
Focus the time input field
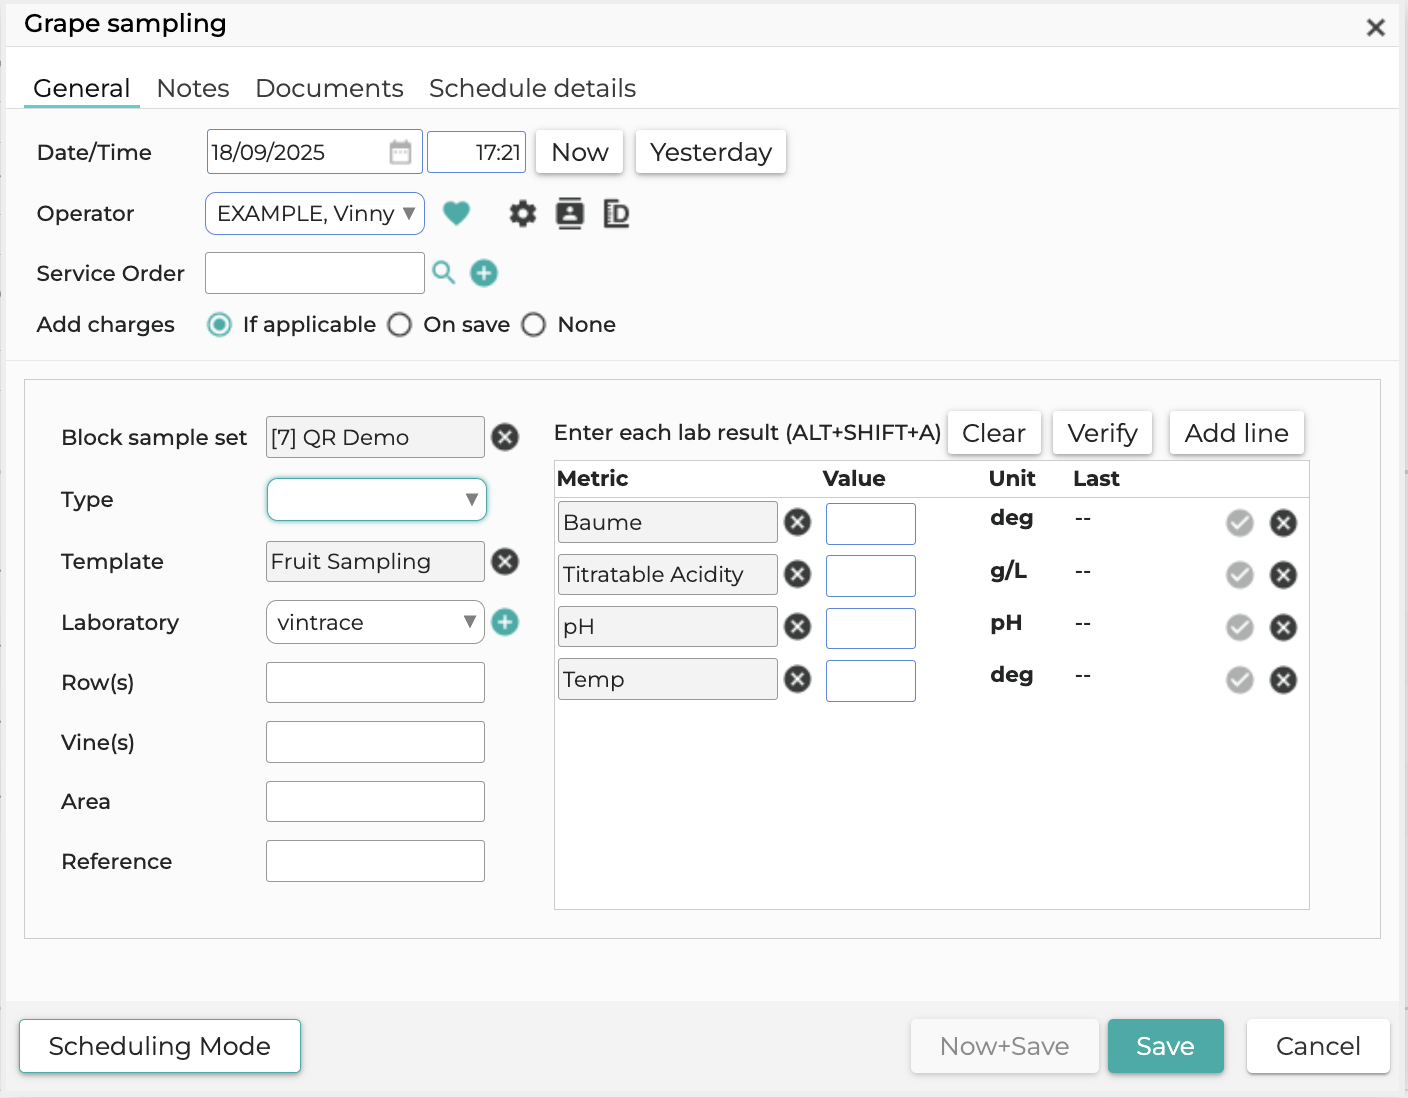coord(477,152)
